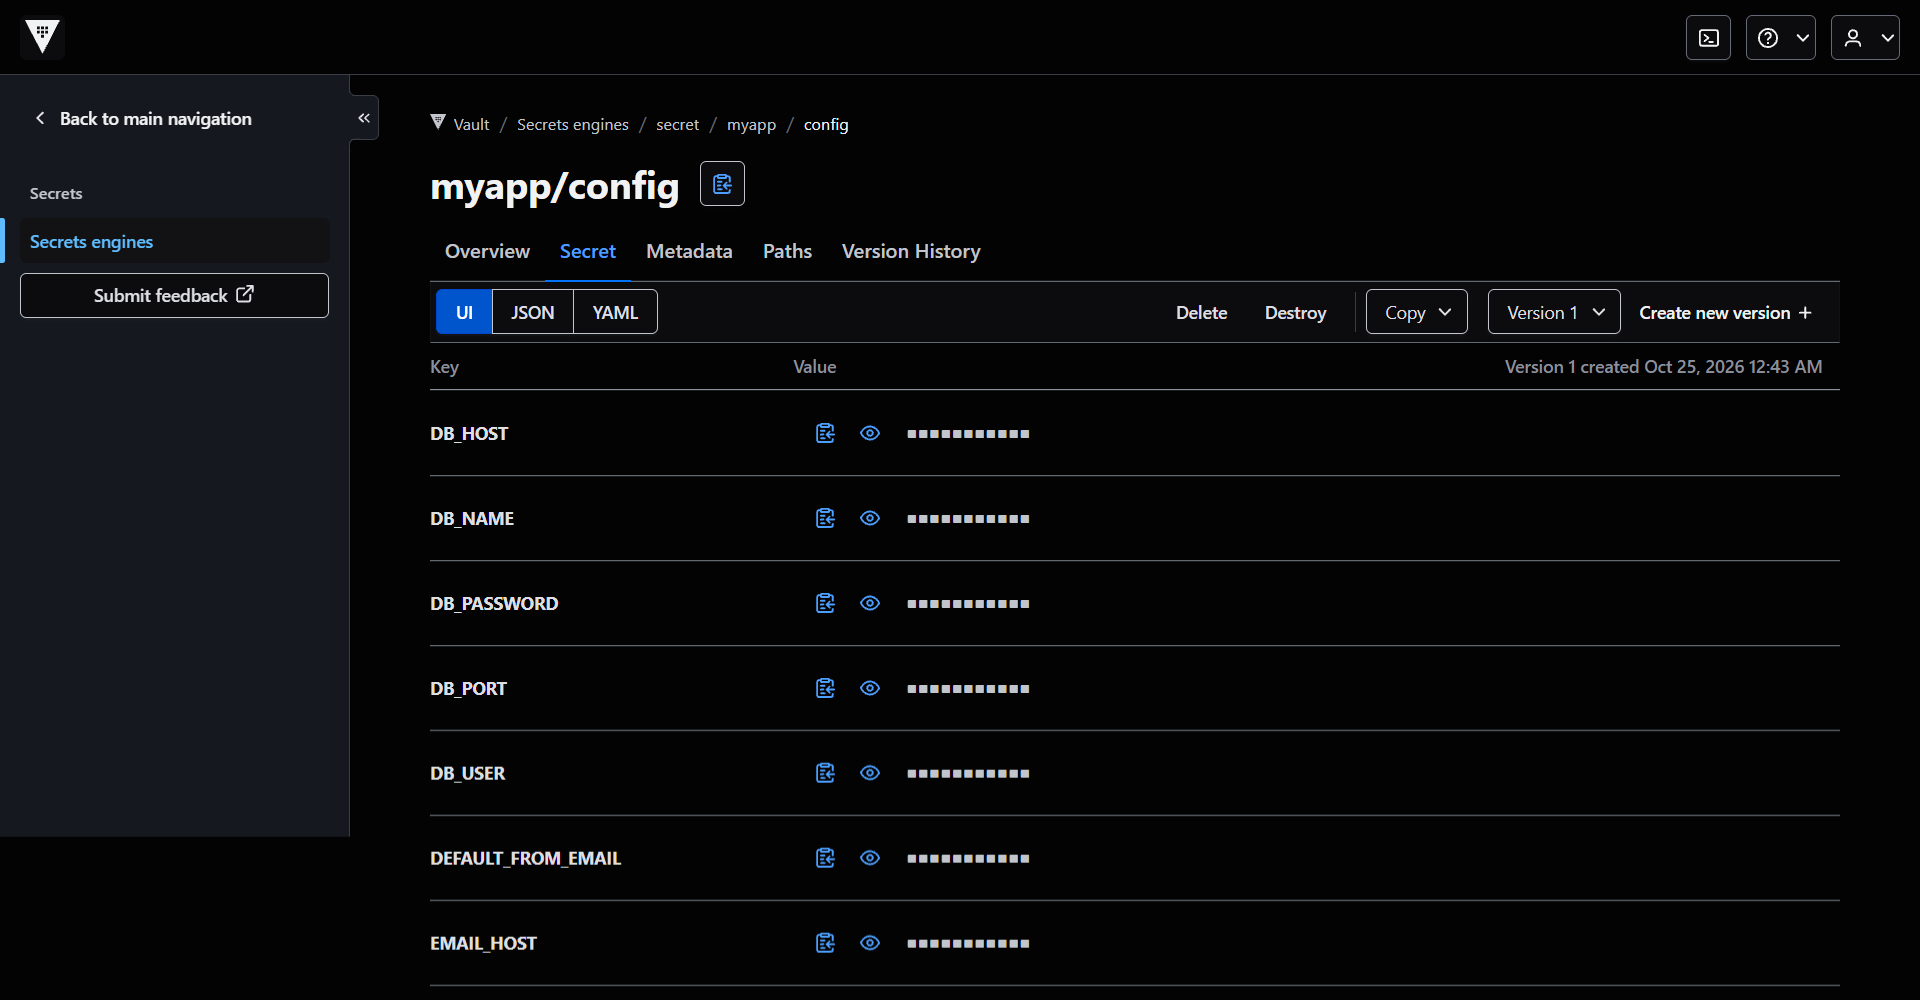Open the console terminal icon
Screen dimensions: 1920x1000
tap(1708, 38)
